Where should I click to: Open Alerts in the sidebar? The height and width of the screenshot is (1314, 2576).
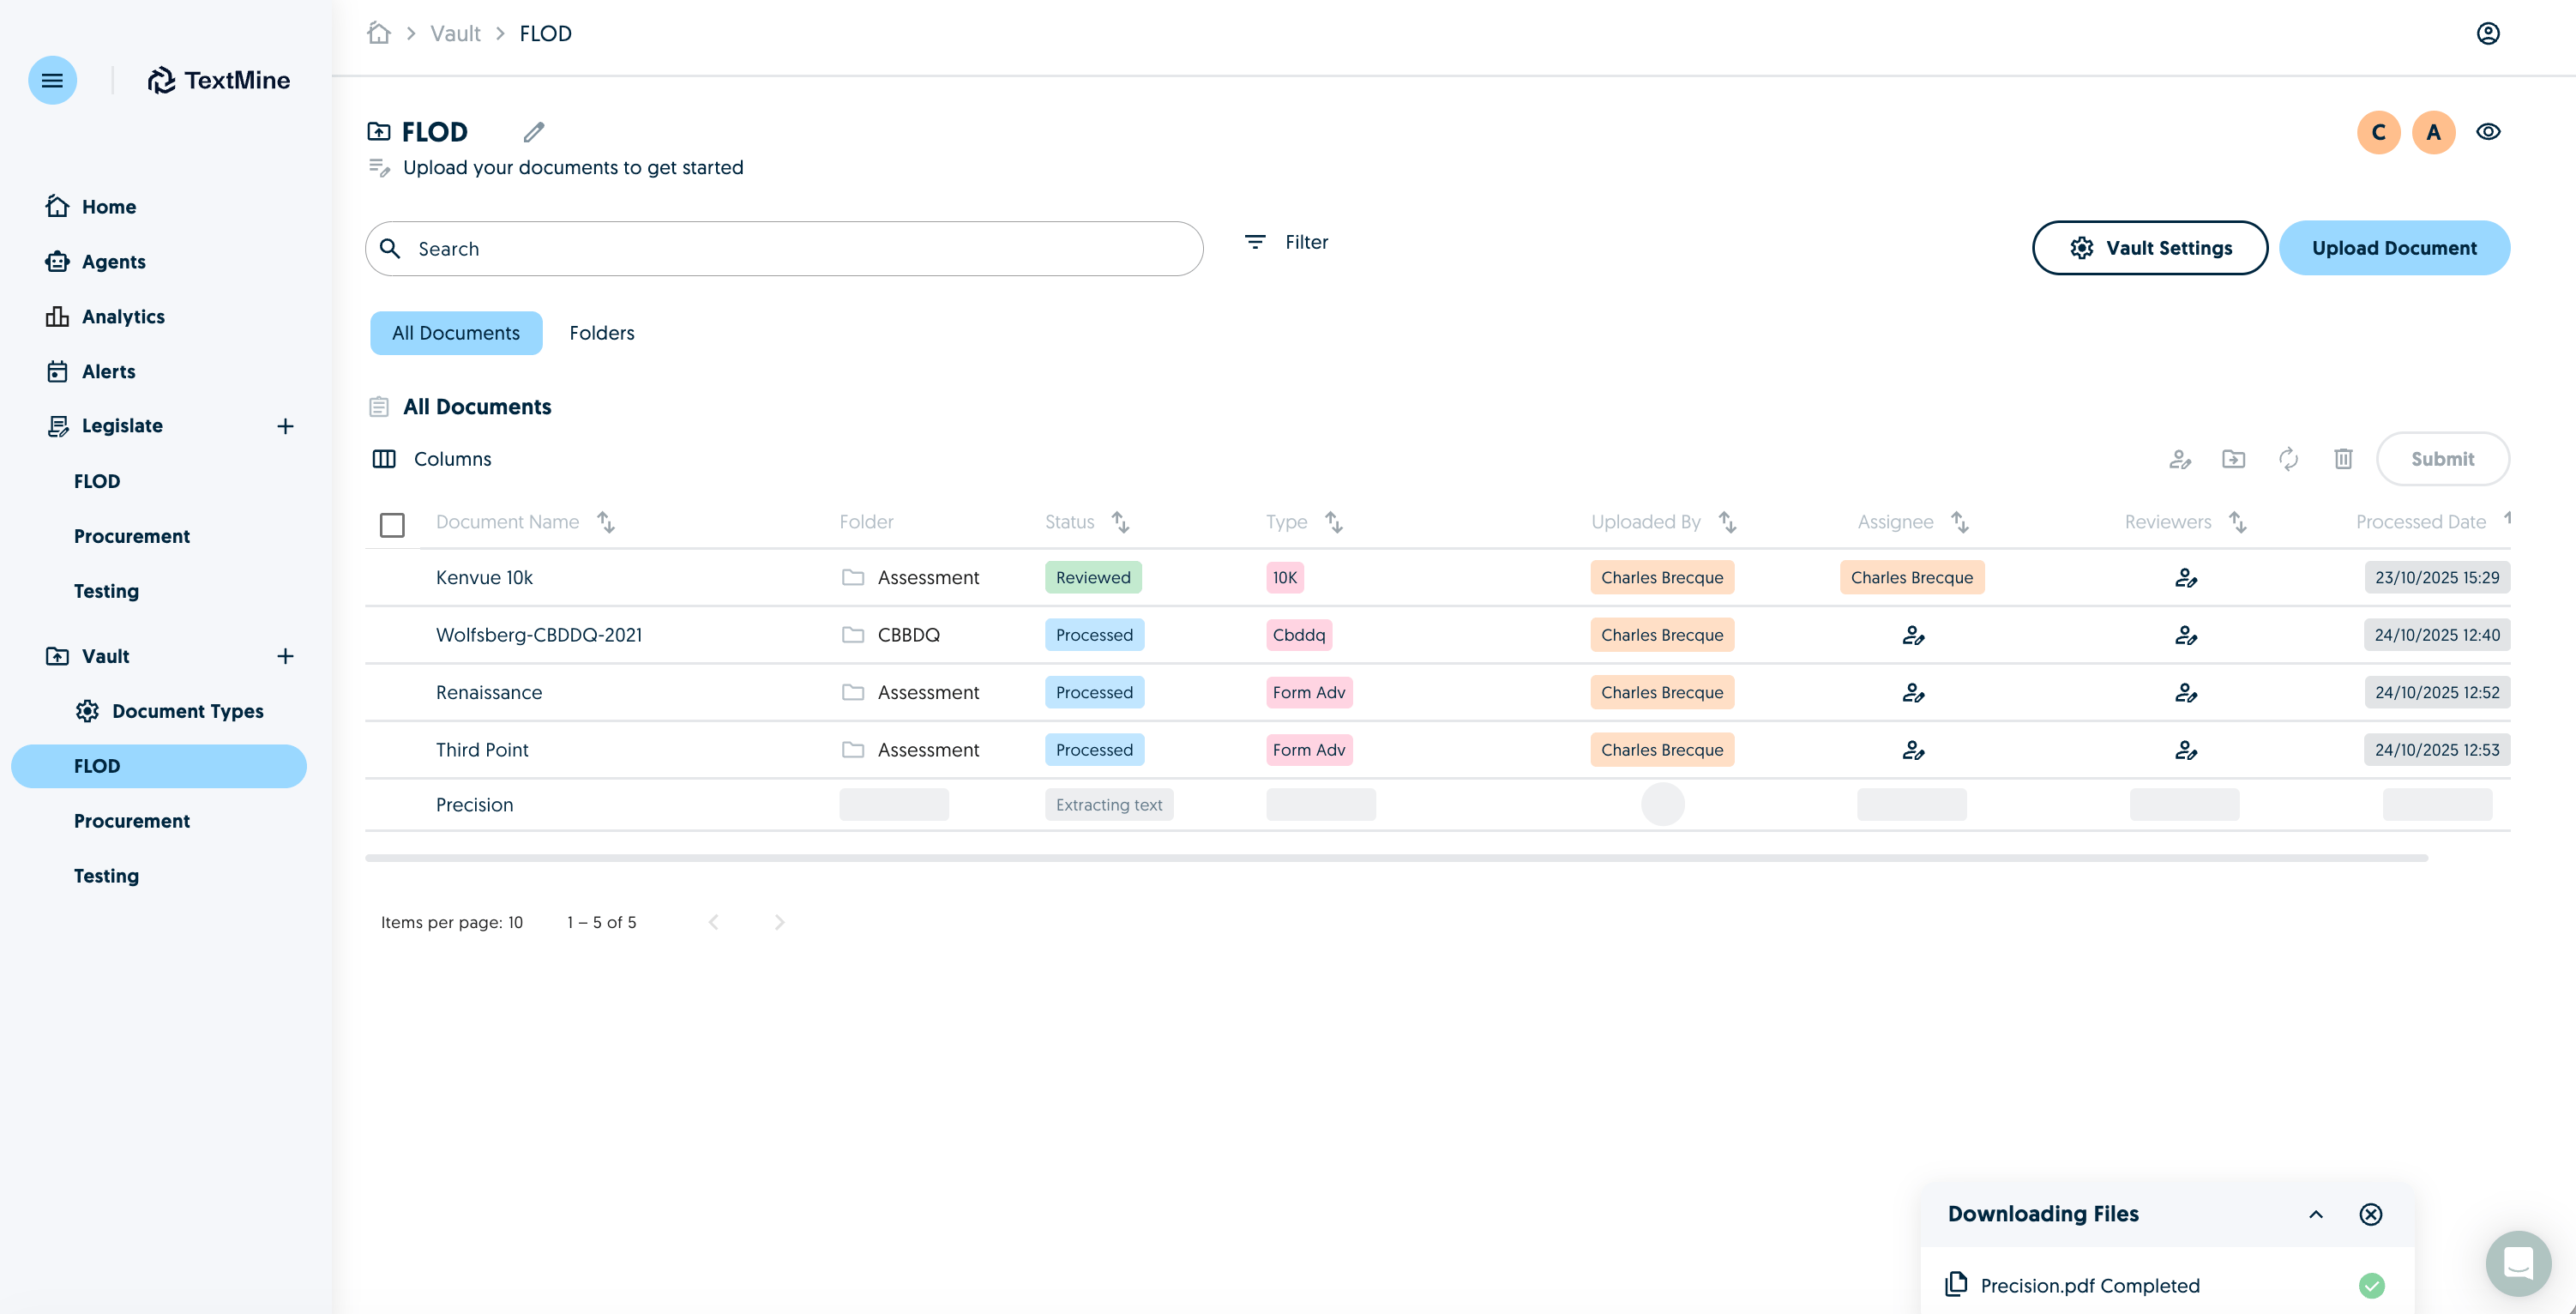tap(90, 372)
